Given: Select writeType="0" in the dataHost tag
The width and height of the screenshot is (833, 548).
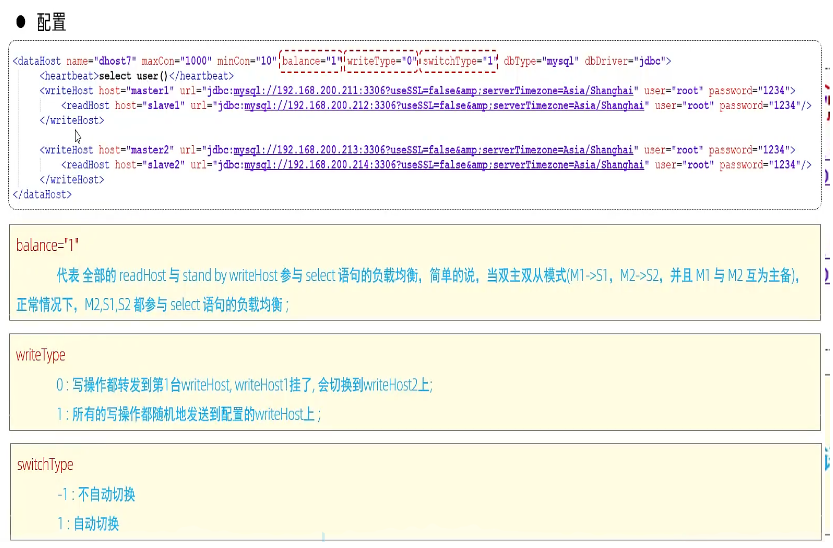Looking at the screenshot, I should click(381, 61).
